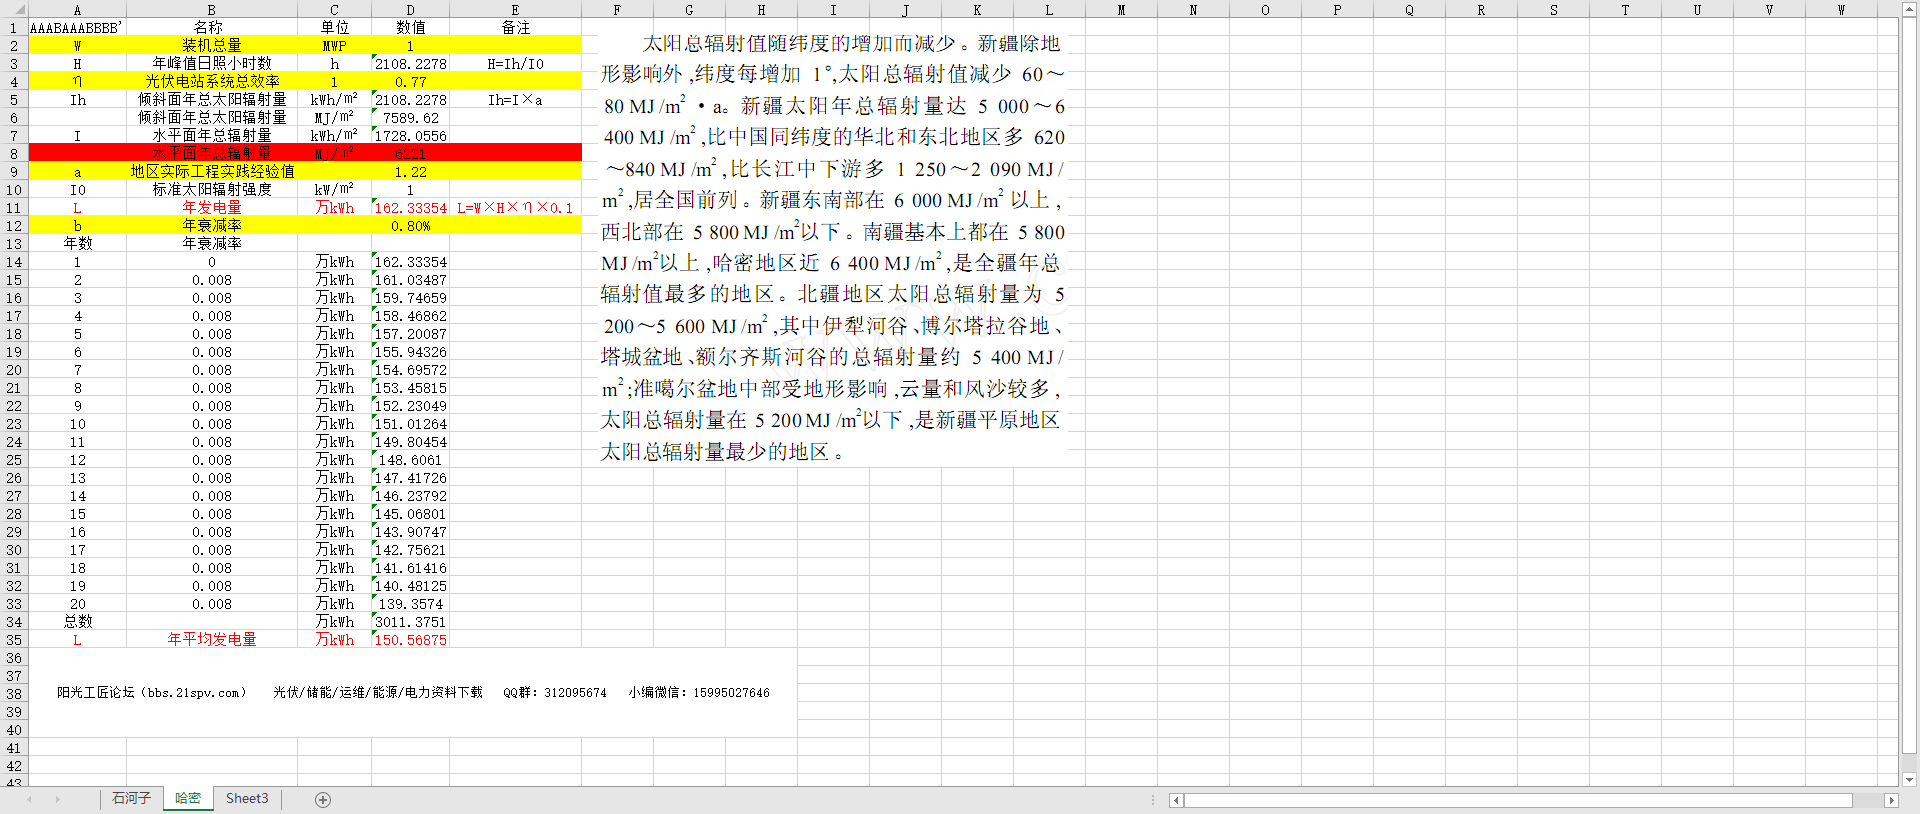This screenshot has height=814, width=1920.
Task: Click the 水平面年总辐射量 cell with kWh/m² unit
Action: (211, 136)
